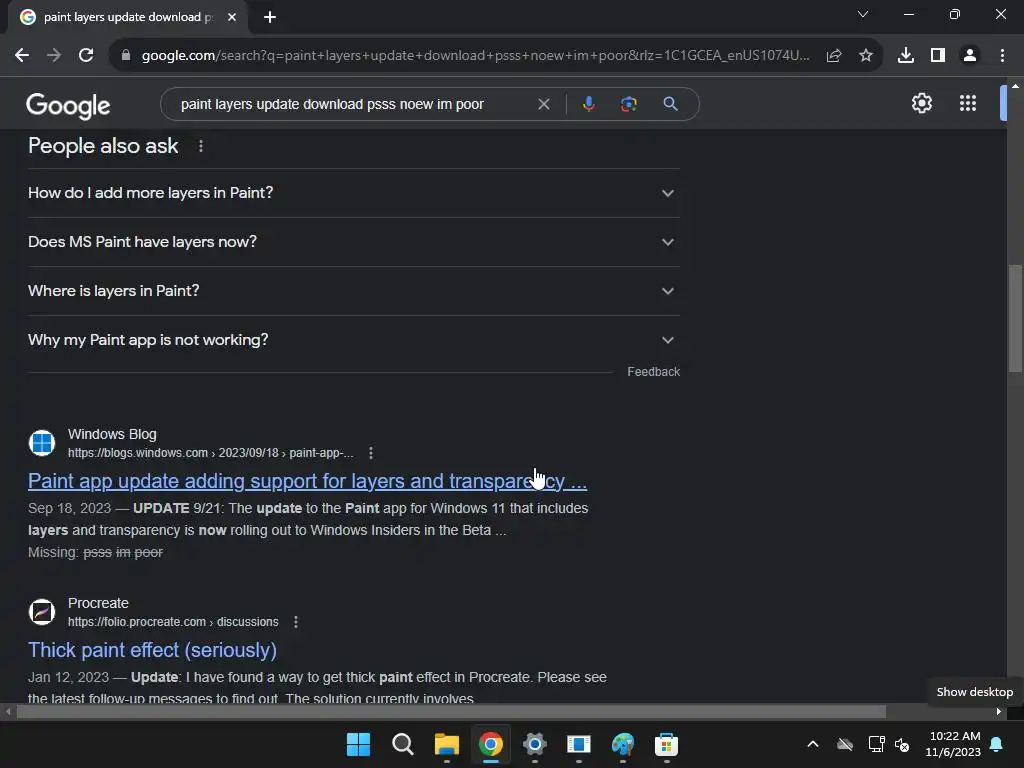The height and width of the screenshot is (768, 1024).
Task: Open Google apps grid
Action: tap(968, 103)
